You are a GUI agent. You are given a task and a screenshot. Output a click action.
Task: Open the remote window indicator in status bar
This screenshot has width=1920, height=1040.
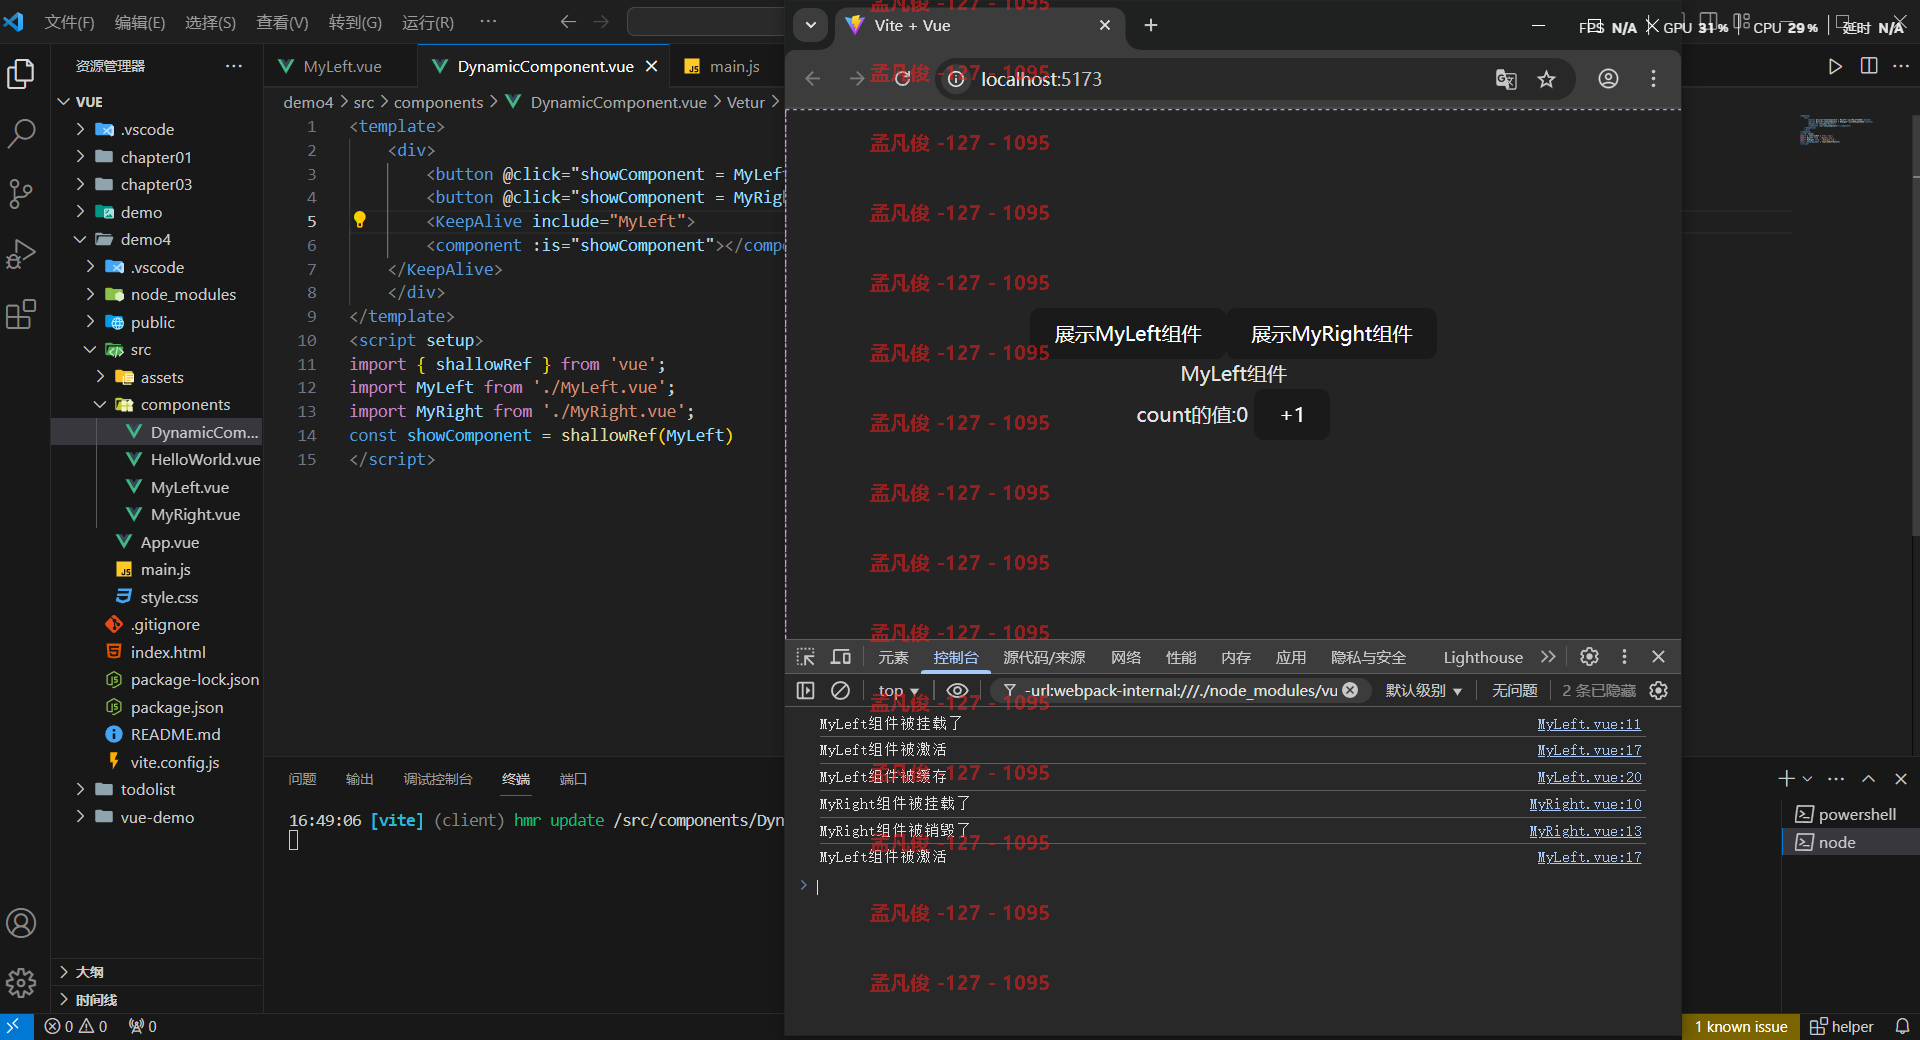14,1027
